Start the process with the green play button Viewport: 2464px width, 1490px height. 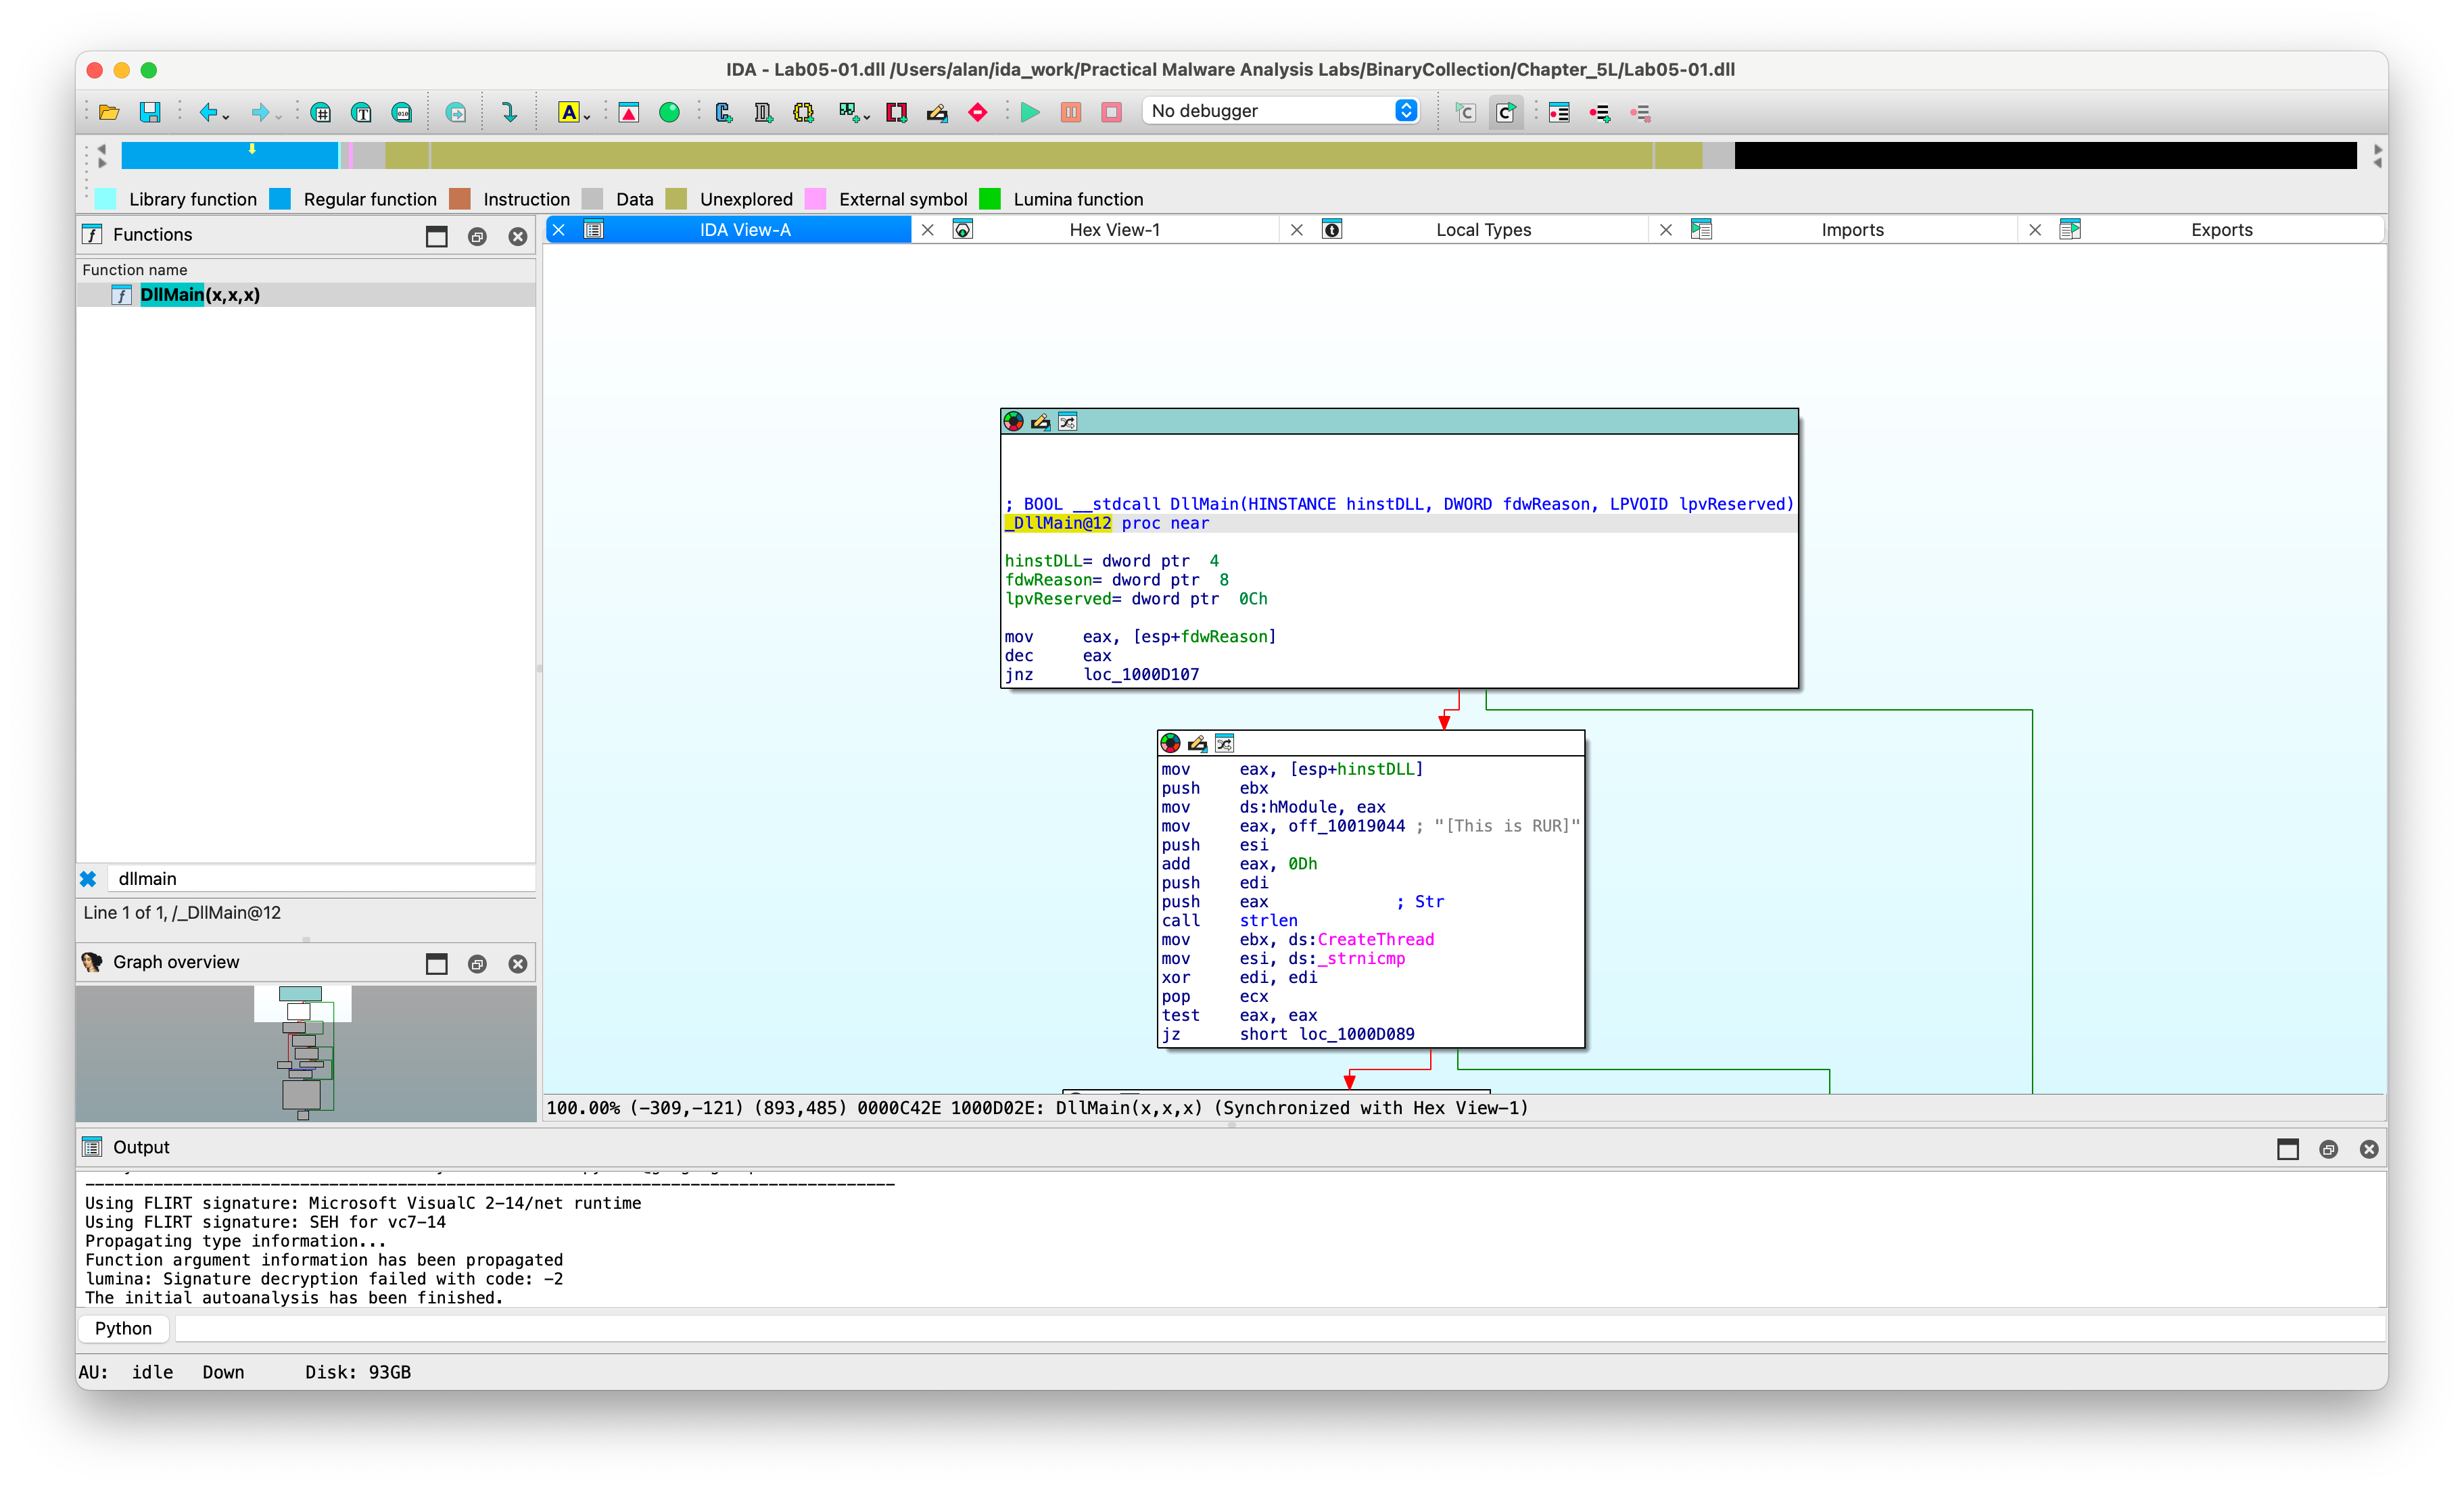click(1030, 112)
